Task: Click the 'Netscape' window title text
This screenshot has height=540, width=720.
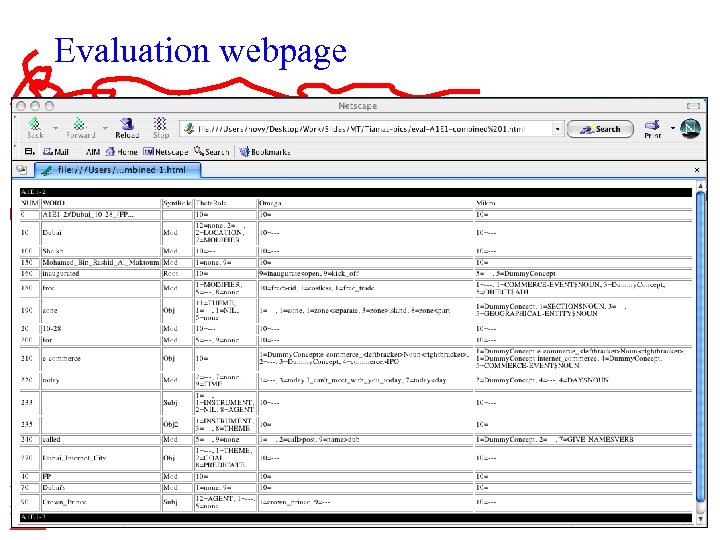Action: pyautogui.click(x=357, y=106)
